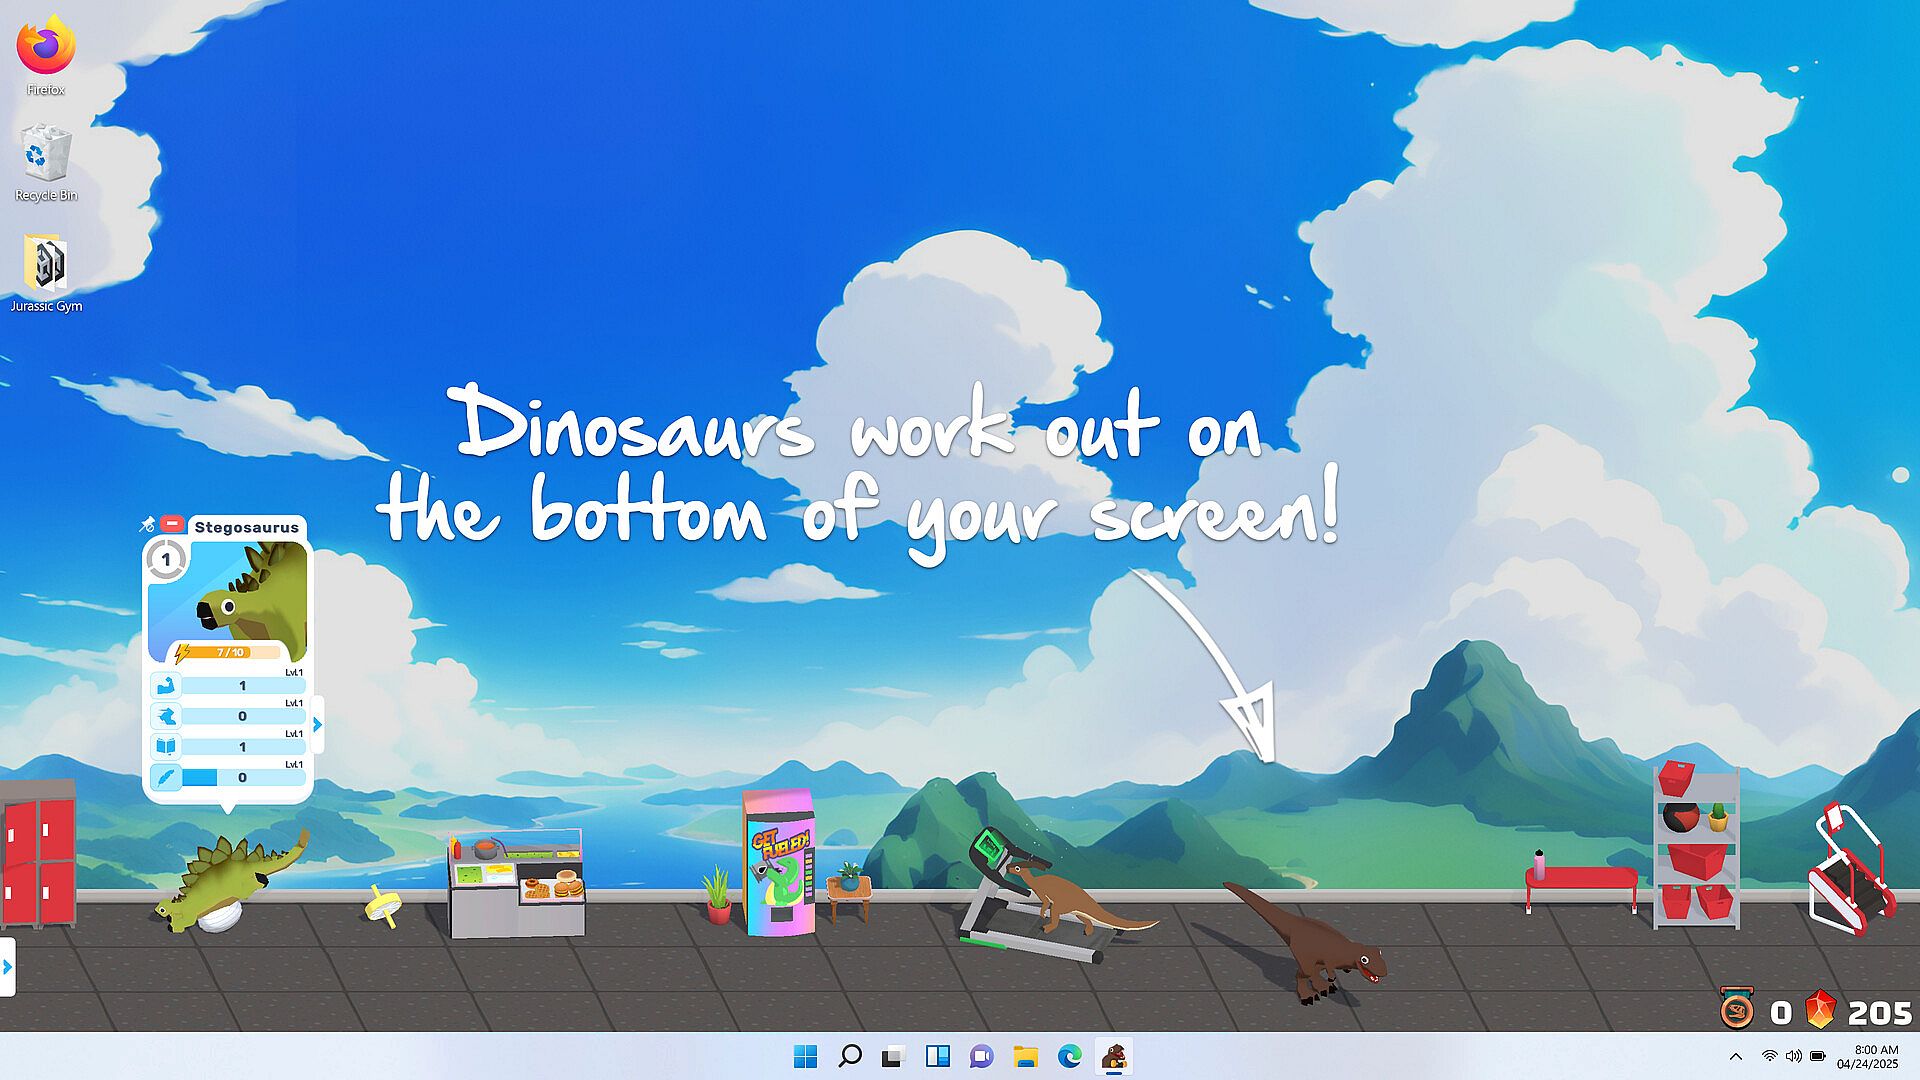
Task: Click the speed running-shoe stat icon
Action: pyautogui.click(x=165, y=716)
